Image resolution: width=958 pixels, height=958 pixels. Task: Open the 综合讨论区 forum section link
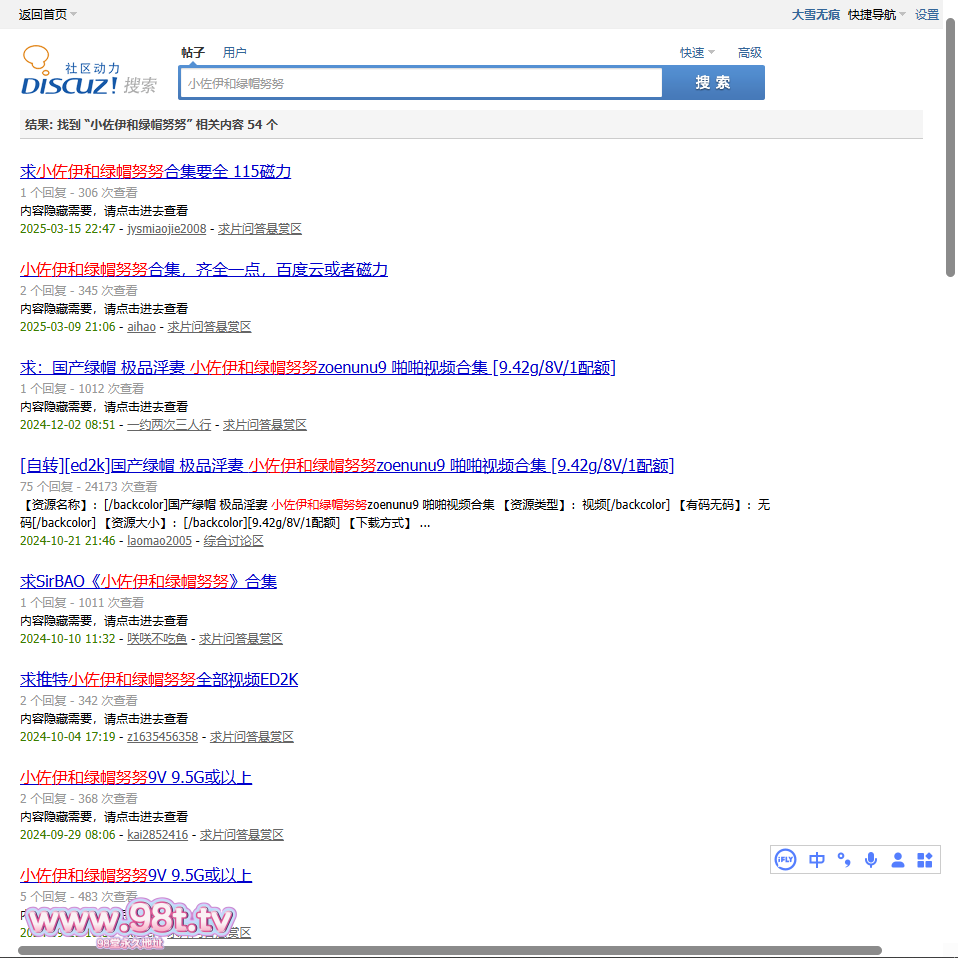click(x=234, y=541)
